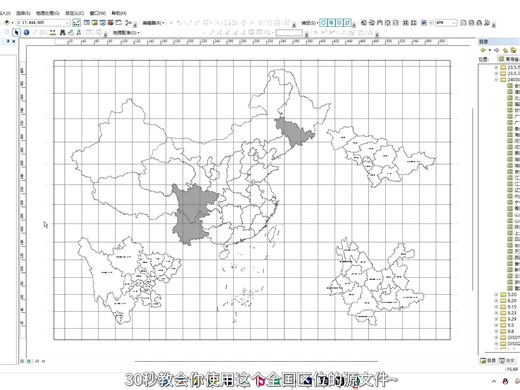Open the Python window icon

118,23
